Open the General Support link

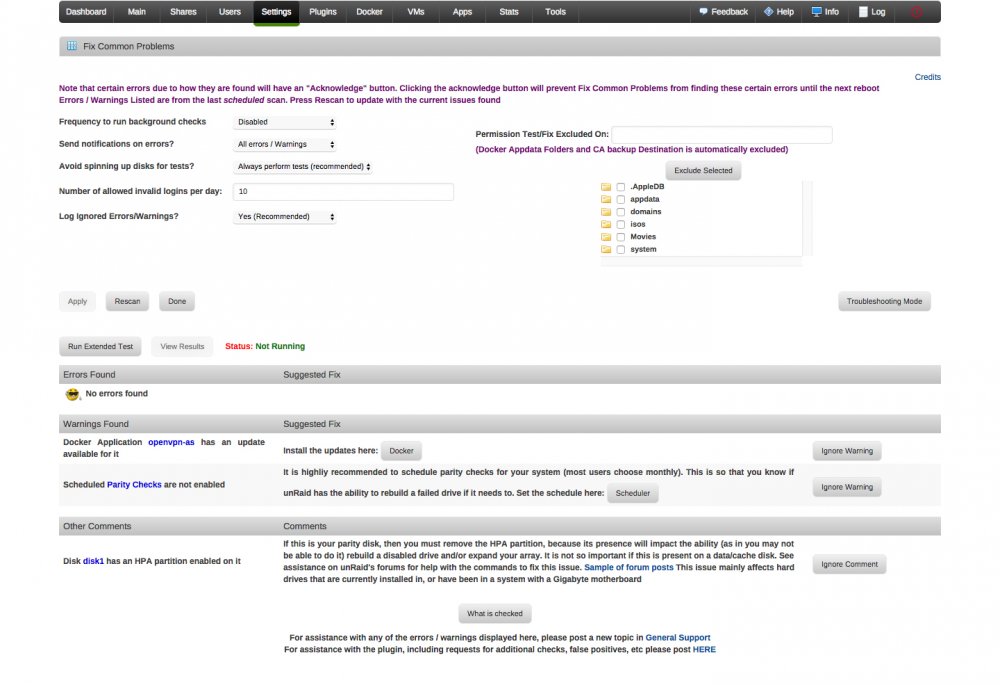tap(677, 638)
